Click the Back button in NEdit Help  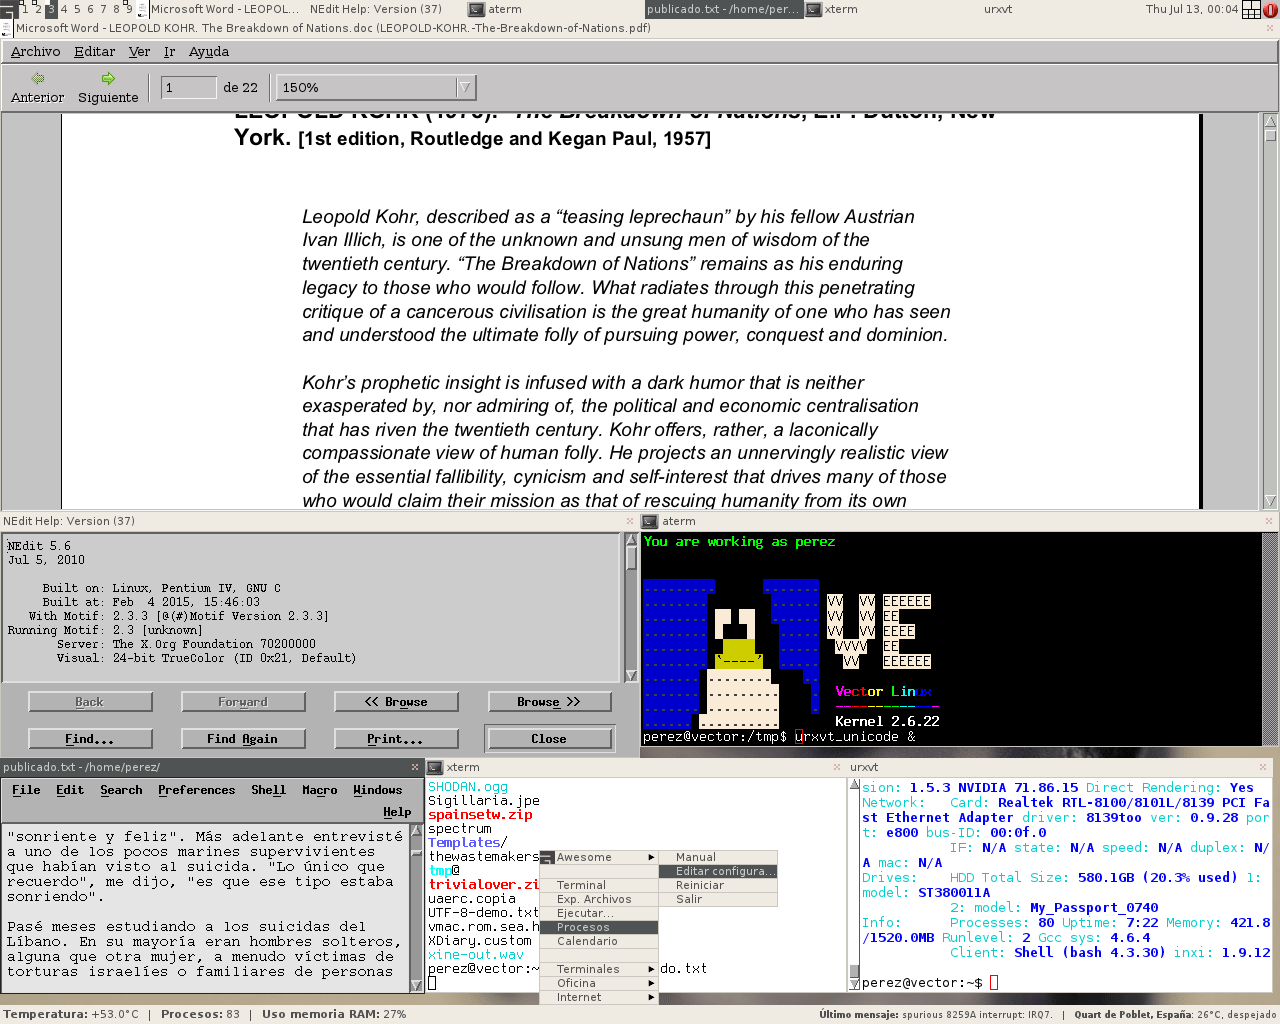(90, 702)
